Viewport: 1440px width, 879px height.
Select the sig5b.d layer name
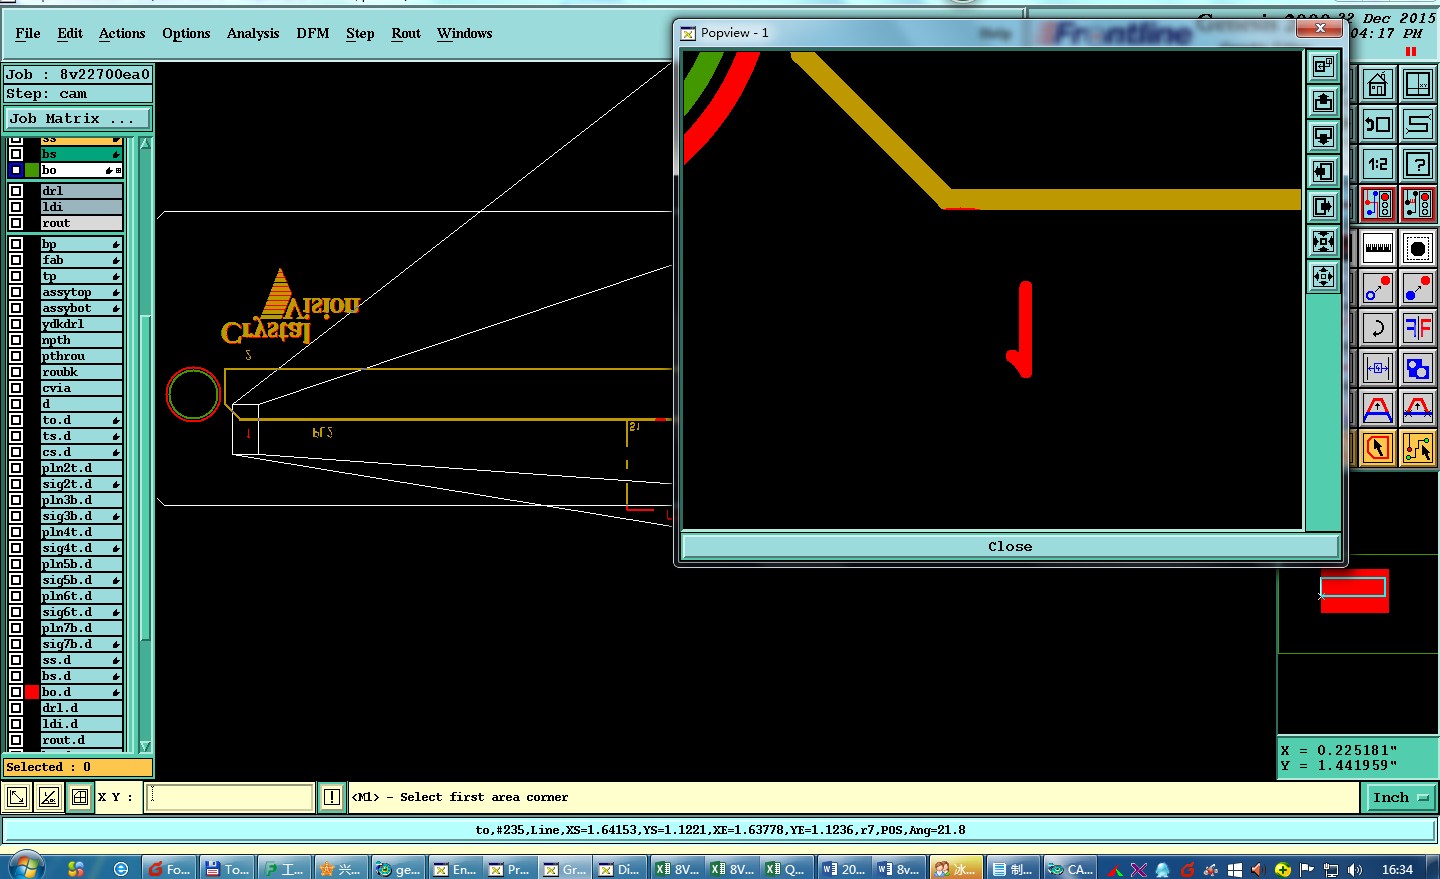click(81, 580)
